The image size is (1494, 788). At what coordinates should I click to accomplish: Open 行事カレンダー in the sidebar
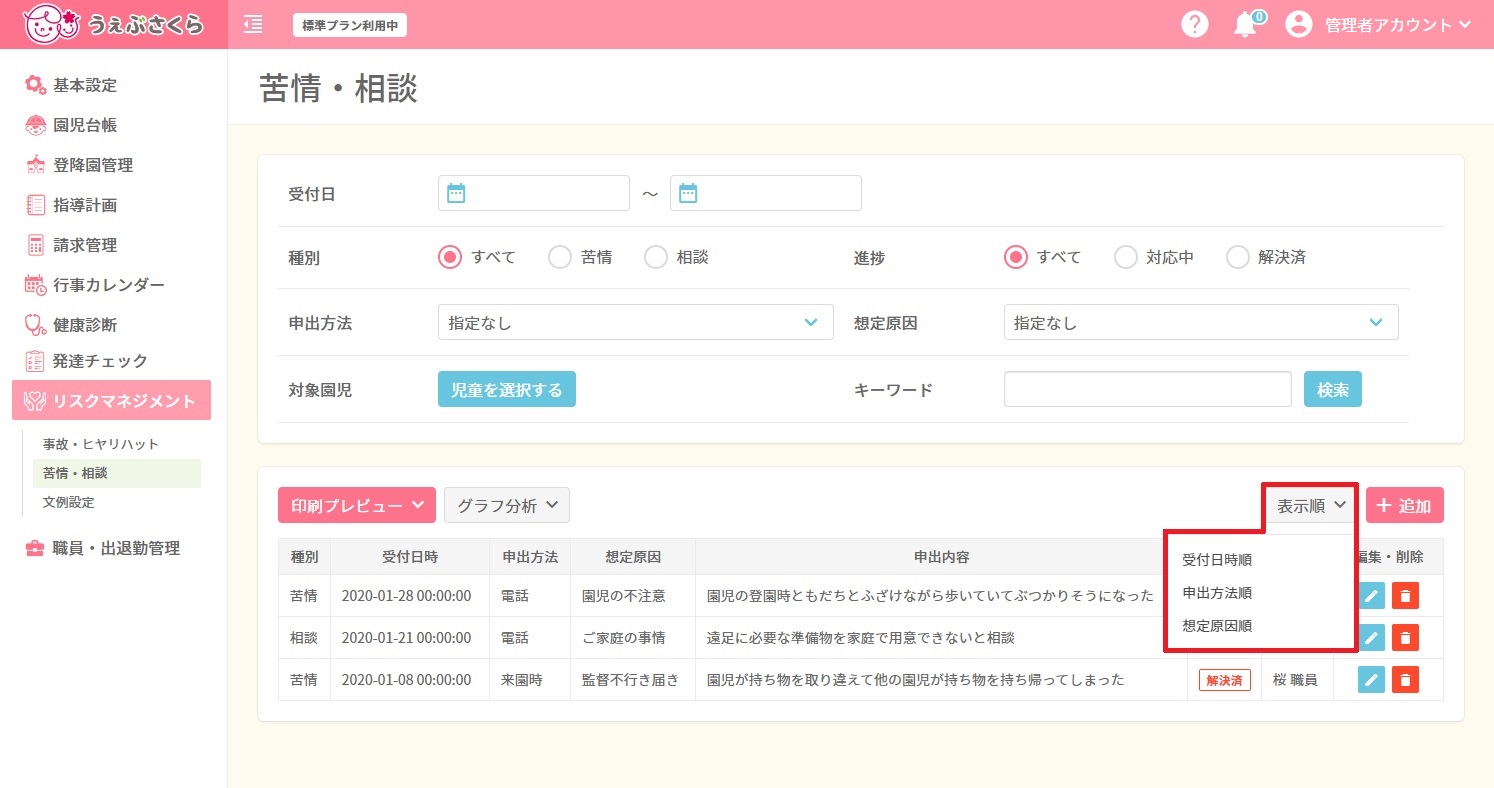click(95, 285)
